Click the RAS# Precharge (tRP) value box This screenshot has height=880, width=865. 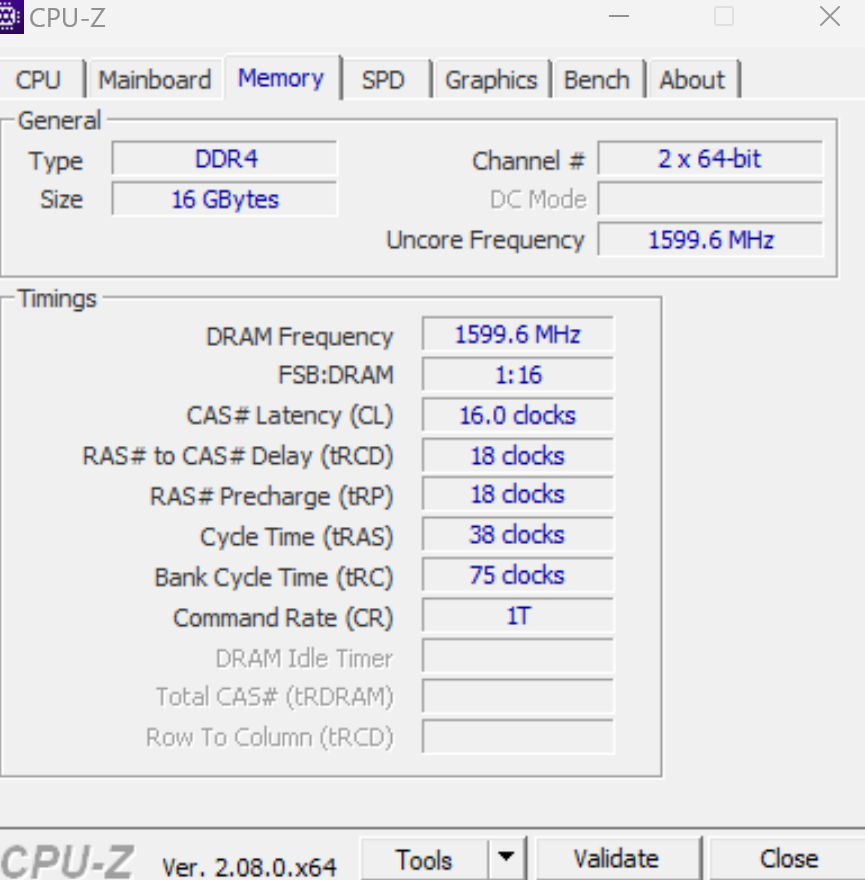518,494
